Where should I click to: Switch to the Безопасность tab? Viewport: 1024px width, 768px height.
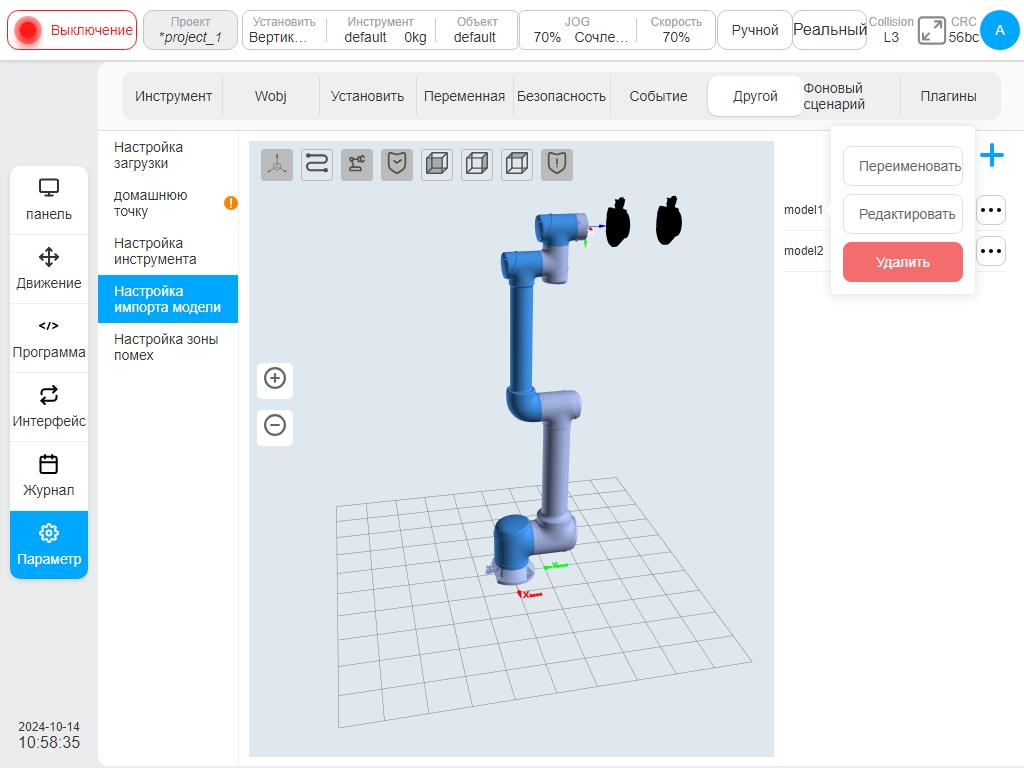[x=561, y=96]
